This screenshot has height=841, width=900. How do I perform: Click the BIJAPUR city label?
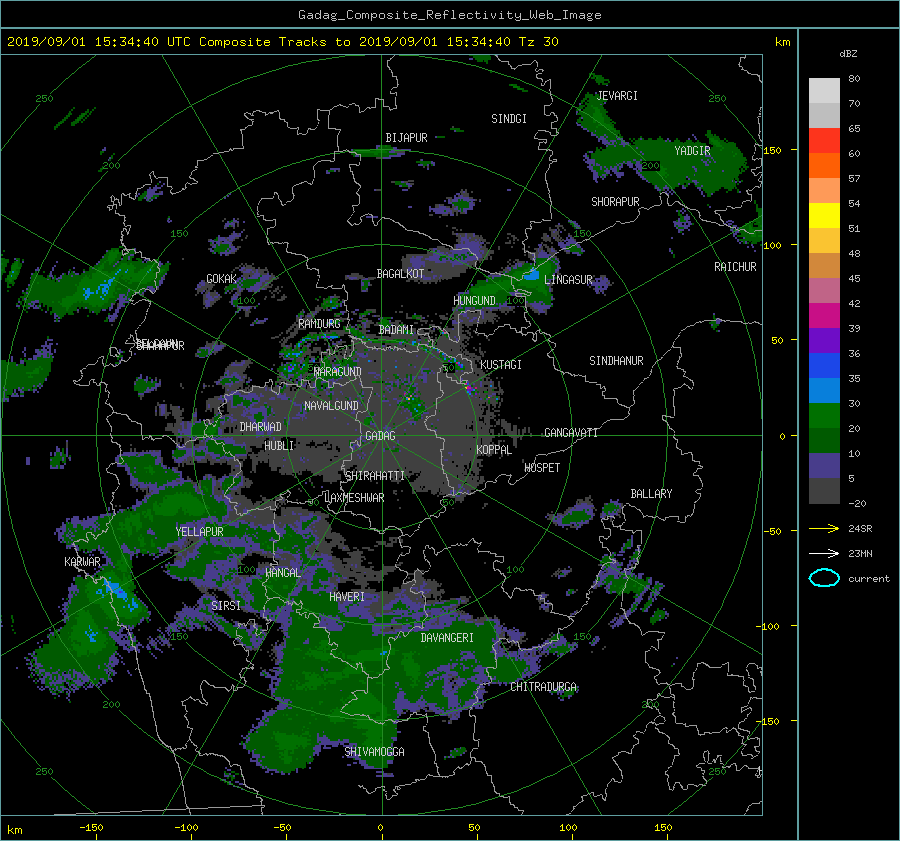point(406,138)
